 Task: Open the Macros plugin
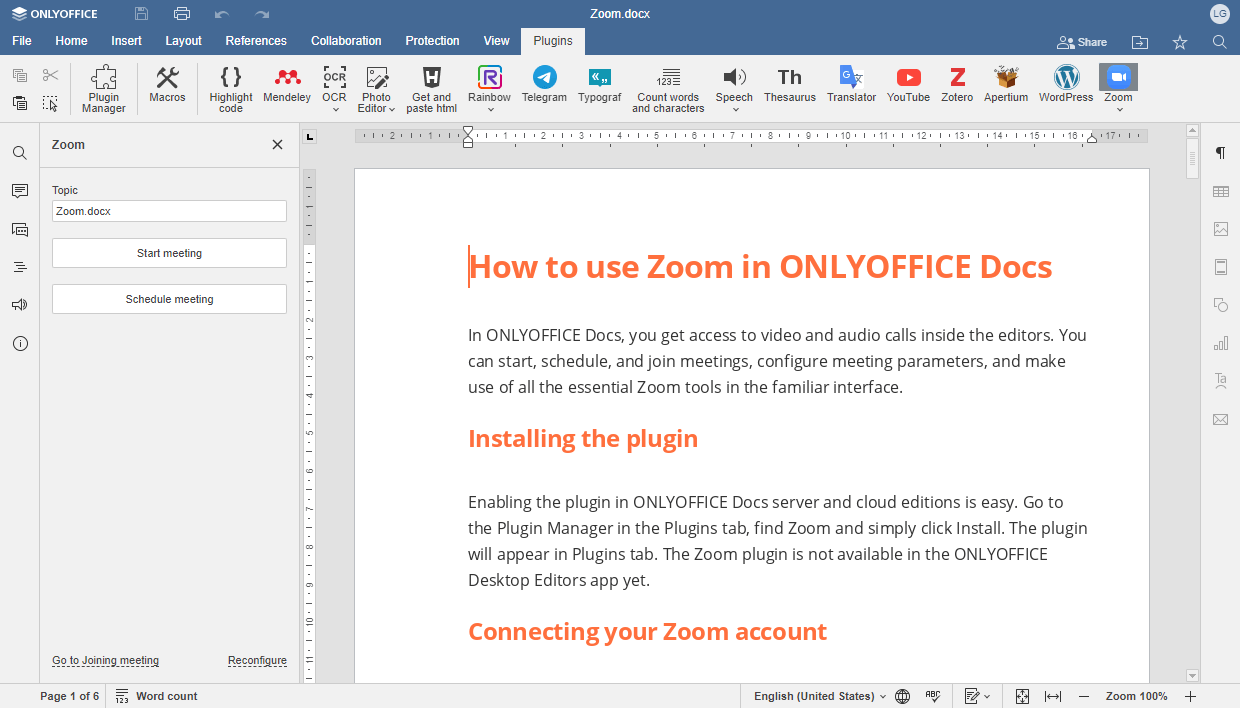click(167, 84)
